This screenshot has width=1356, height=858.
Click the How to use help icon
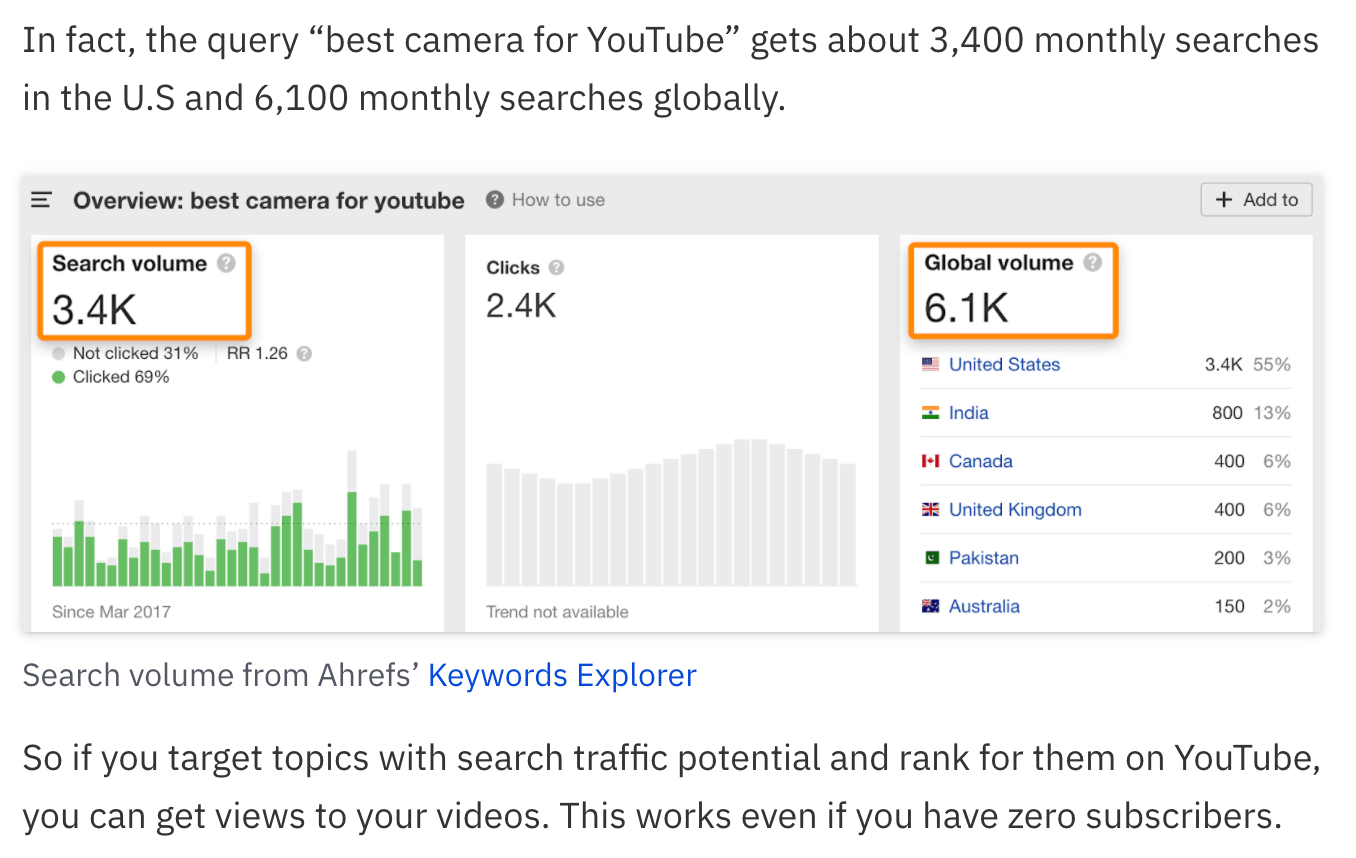(x=494, y=200)
